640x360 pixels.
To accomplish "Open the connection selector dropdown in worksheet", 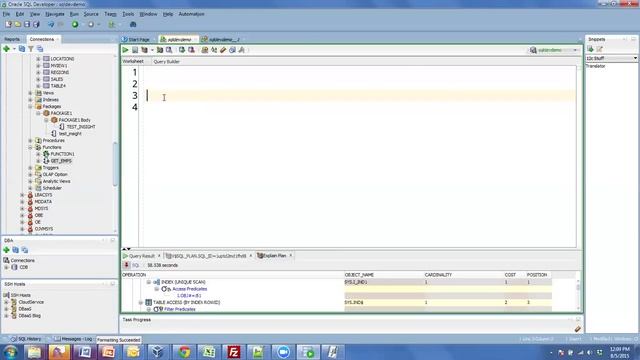I will point(576,50).
